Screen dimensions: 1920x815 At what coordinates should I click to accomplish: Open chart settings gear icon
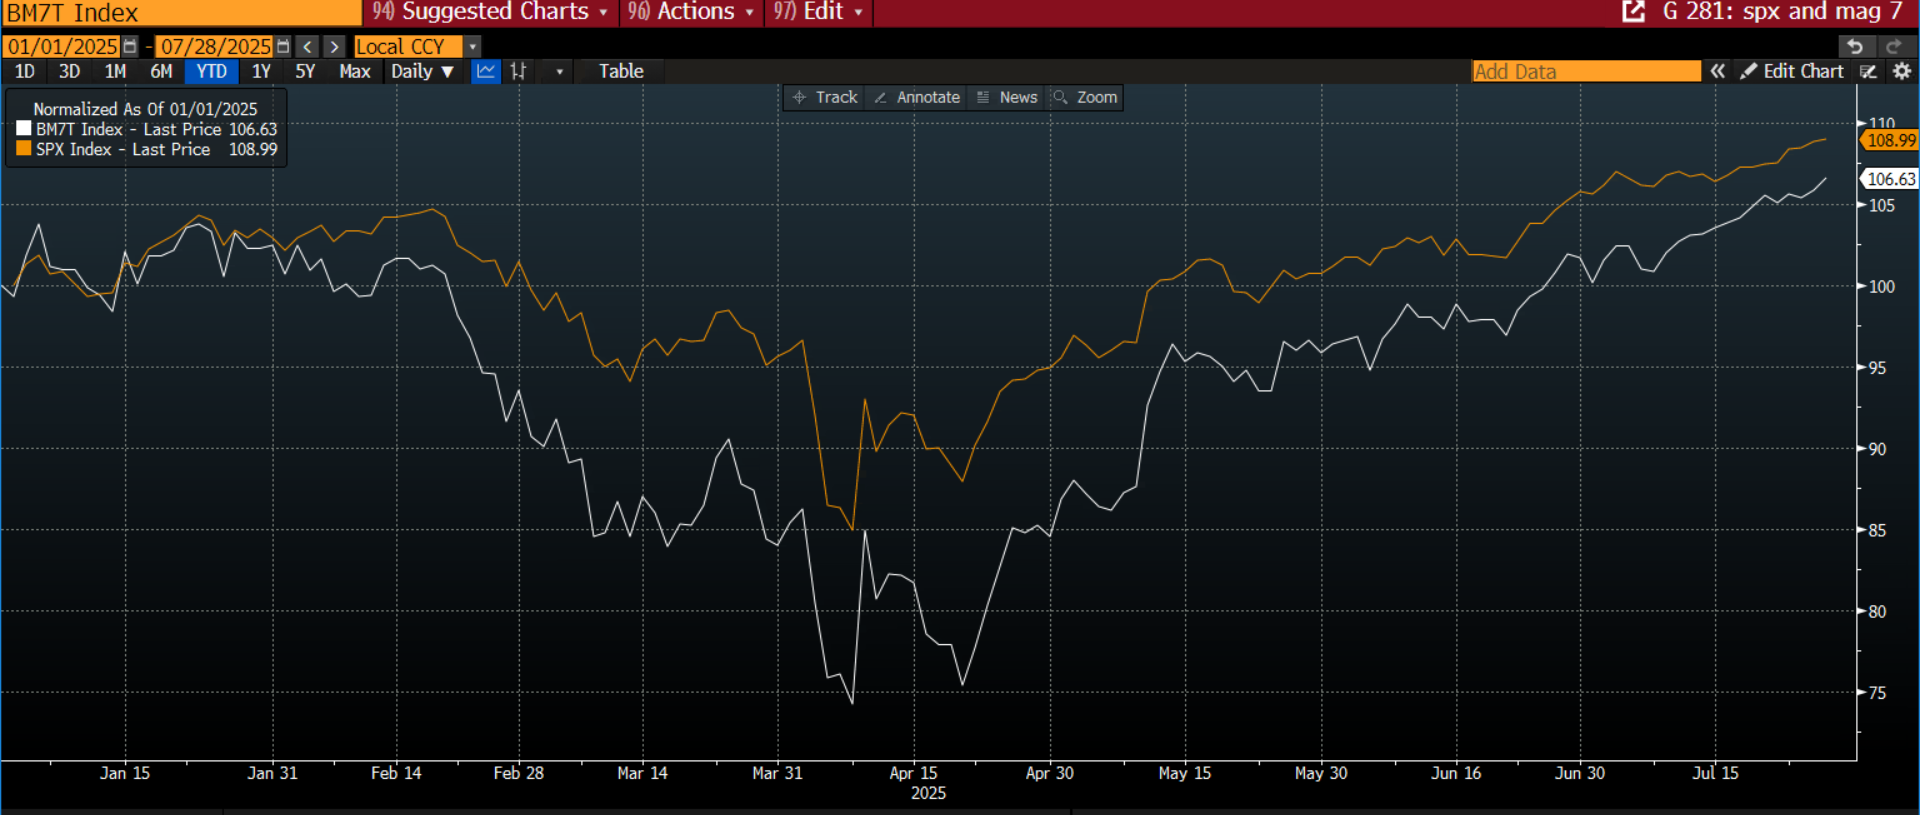pos(1902,71)
